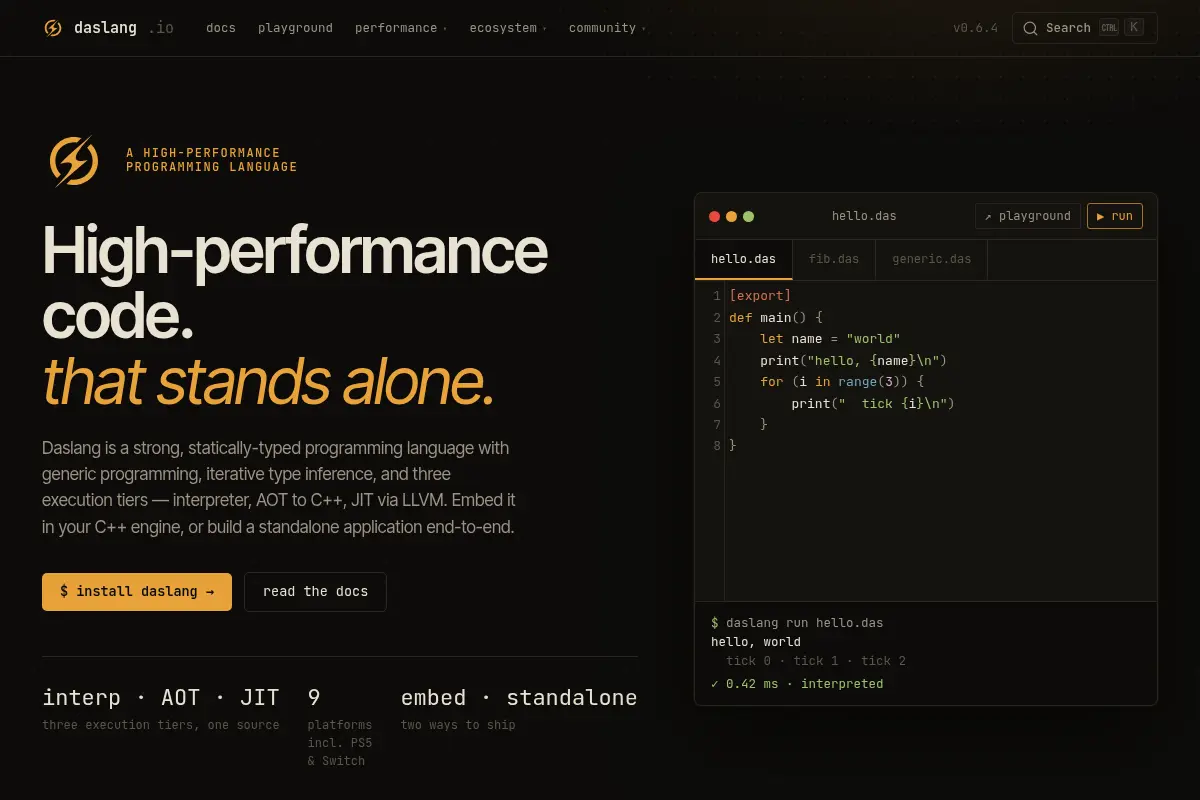Open the docs nav link
The width and height of the screenshot is (1200, 800).
pyautogui.click(x=221, y=28)
